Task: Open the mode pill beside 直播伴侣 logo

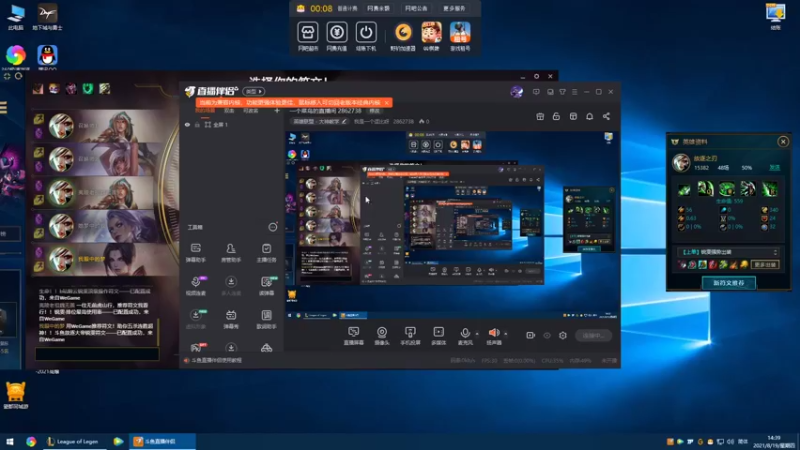Action: pos(254,92)
